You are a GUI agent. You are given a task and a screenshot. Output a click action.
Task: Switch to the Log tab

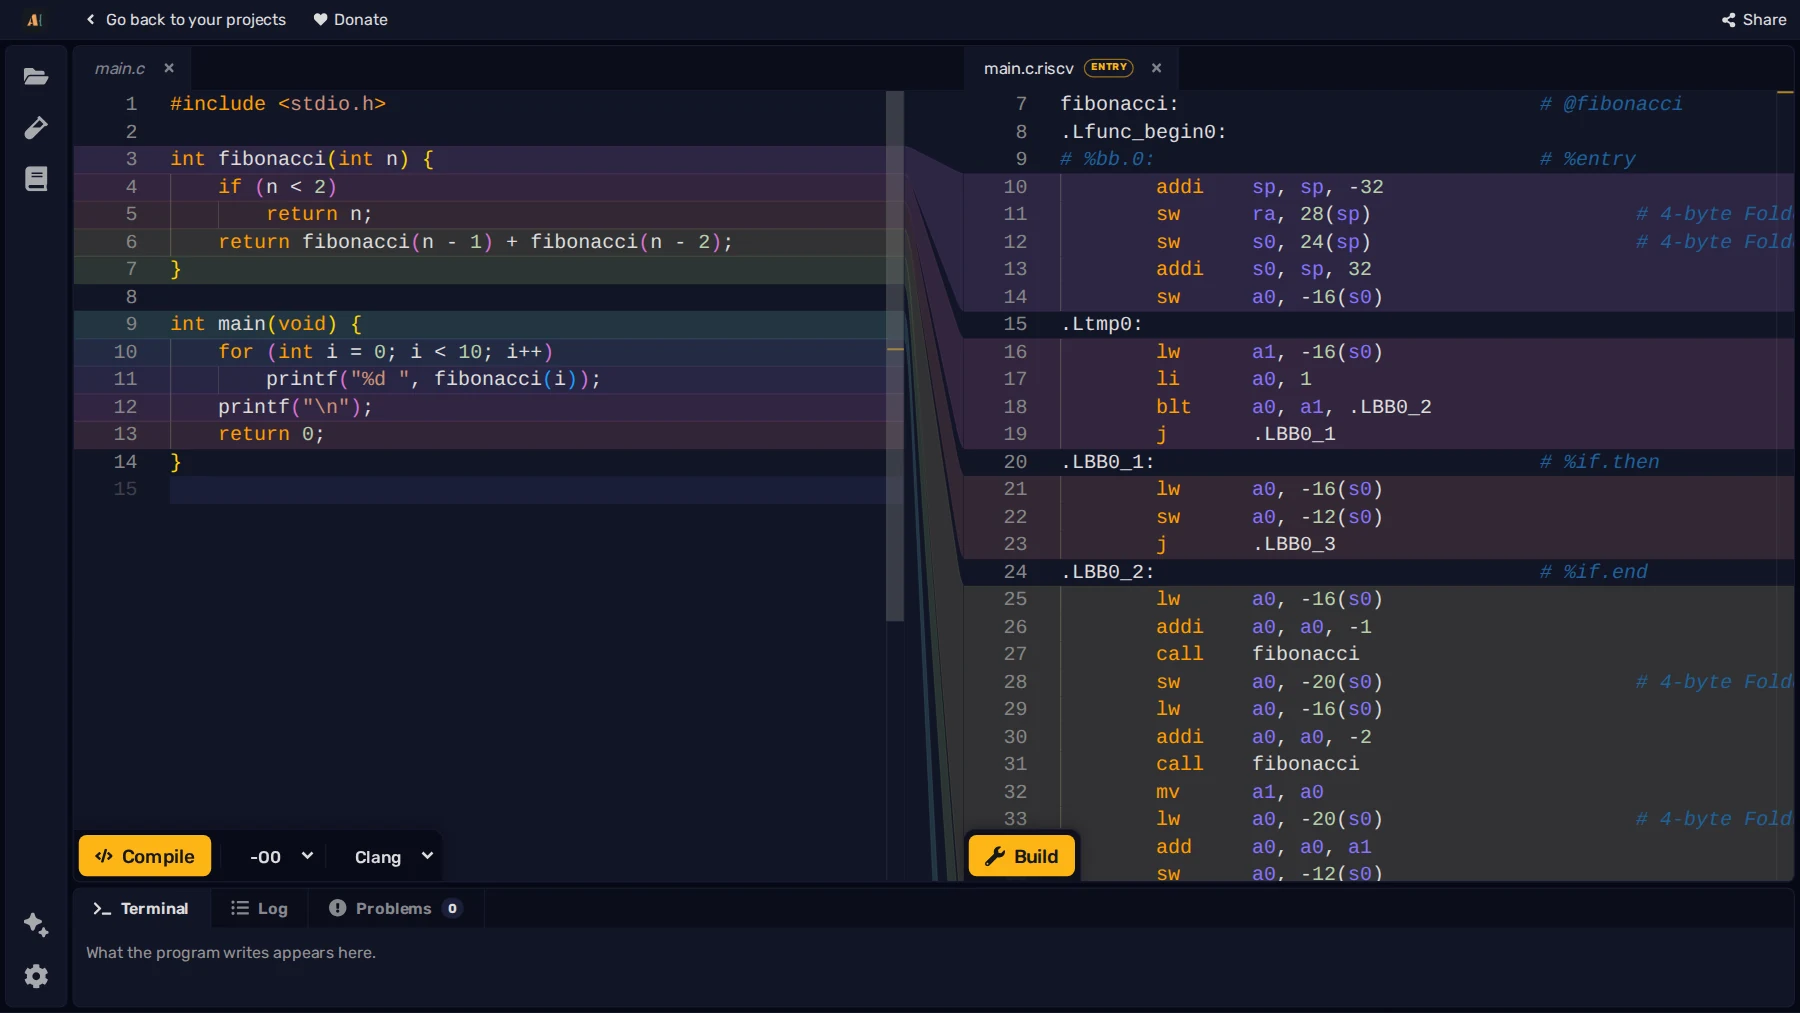pos(259,908)
